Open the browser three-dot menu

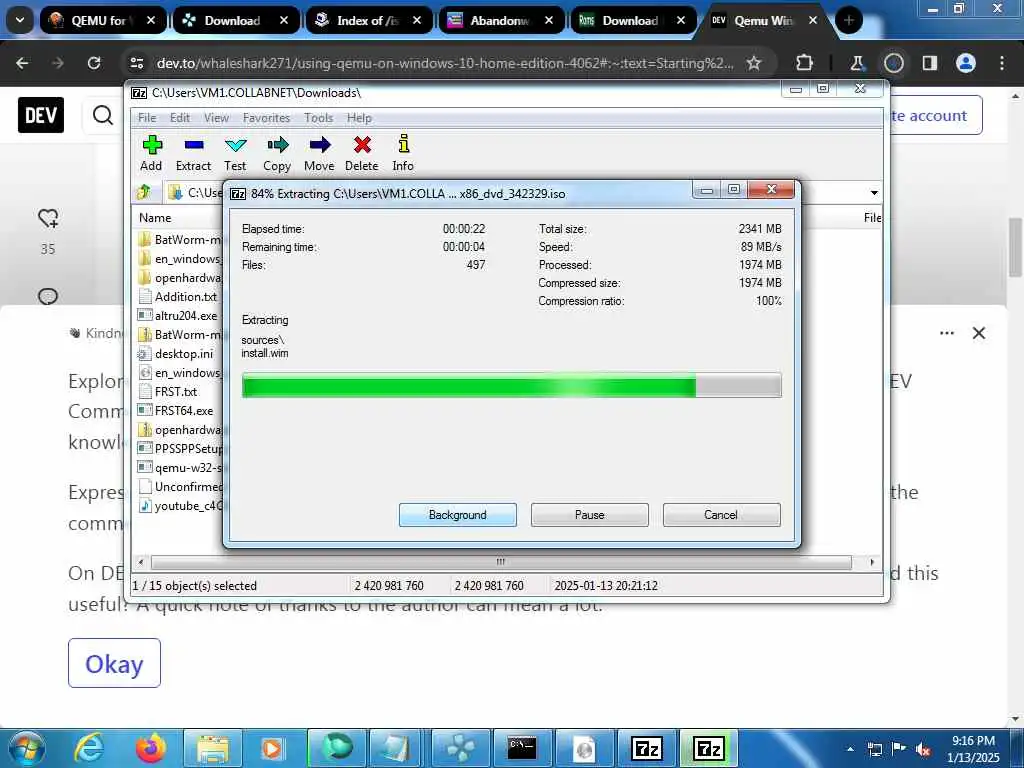[x=1002, y=63]
